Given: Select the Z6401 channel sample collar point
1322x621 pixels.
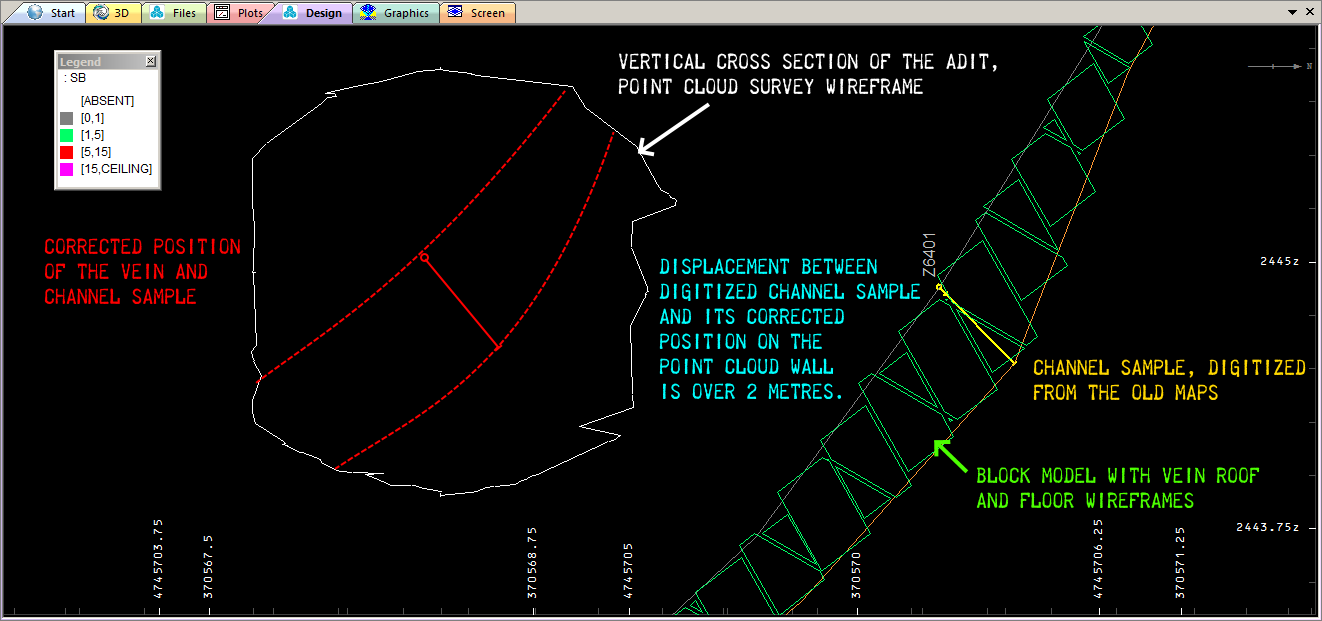Looking at the screenshot, I should [x=939, y=288].
